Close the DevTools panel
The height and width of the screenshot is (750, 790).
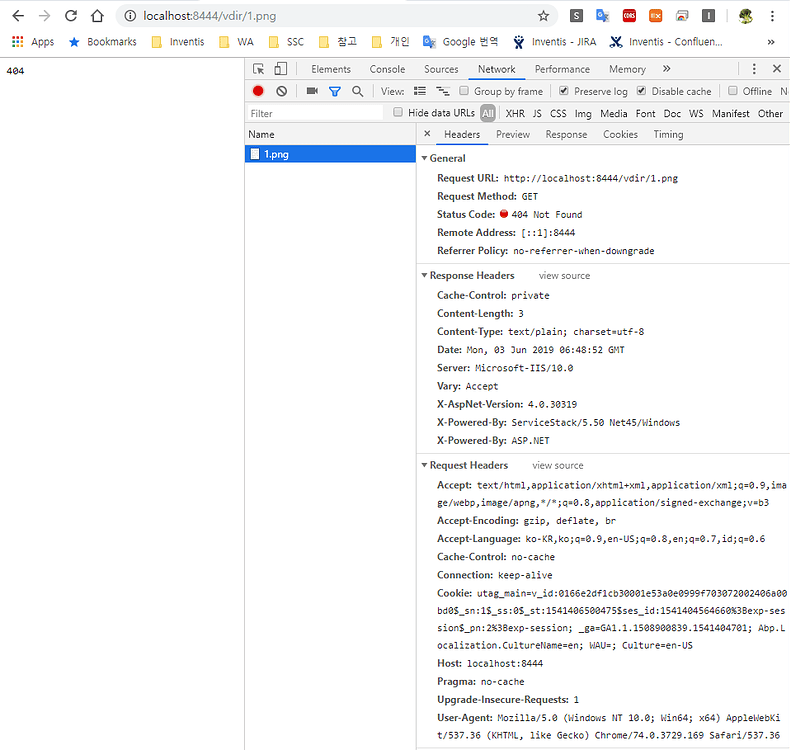pos(777,69)
